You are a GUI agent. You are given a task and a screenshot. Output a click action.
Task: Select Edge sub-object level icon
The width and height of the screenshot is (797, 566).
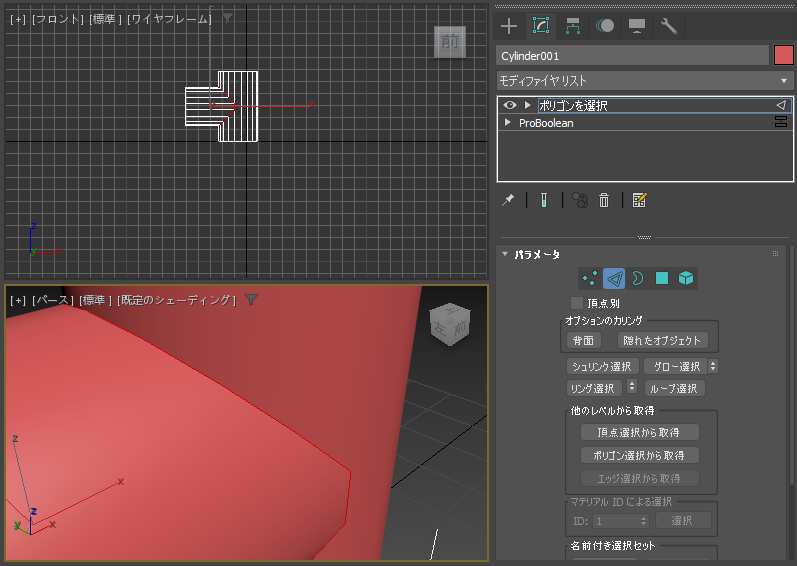(614, 278)
